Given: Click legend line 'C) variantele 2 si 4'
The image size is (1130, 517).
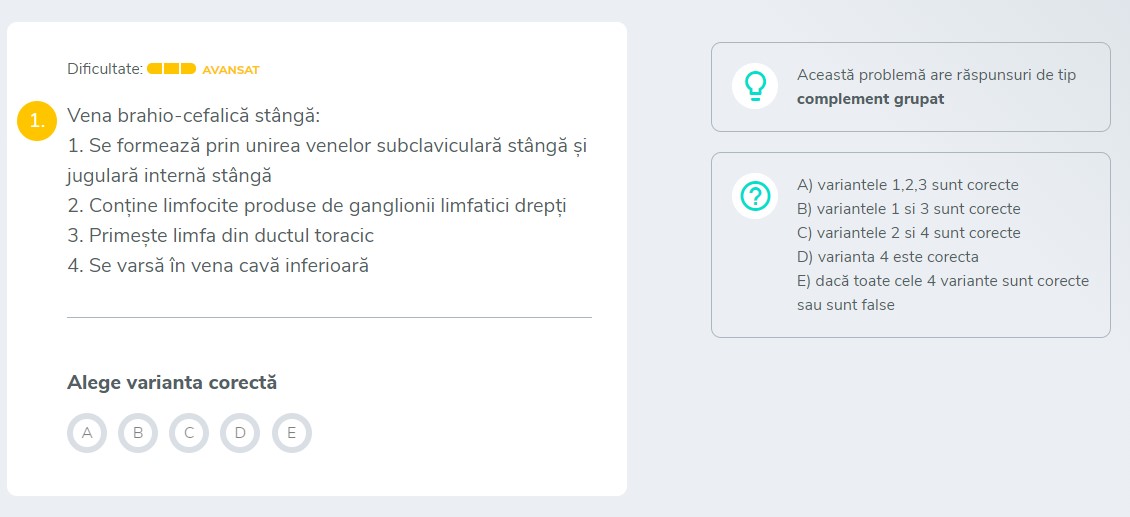Looking at the screenshot, I should (908, 233).
